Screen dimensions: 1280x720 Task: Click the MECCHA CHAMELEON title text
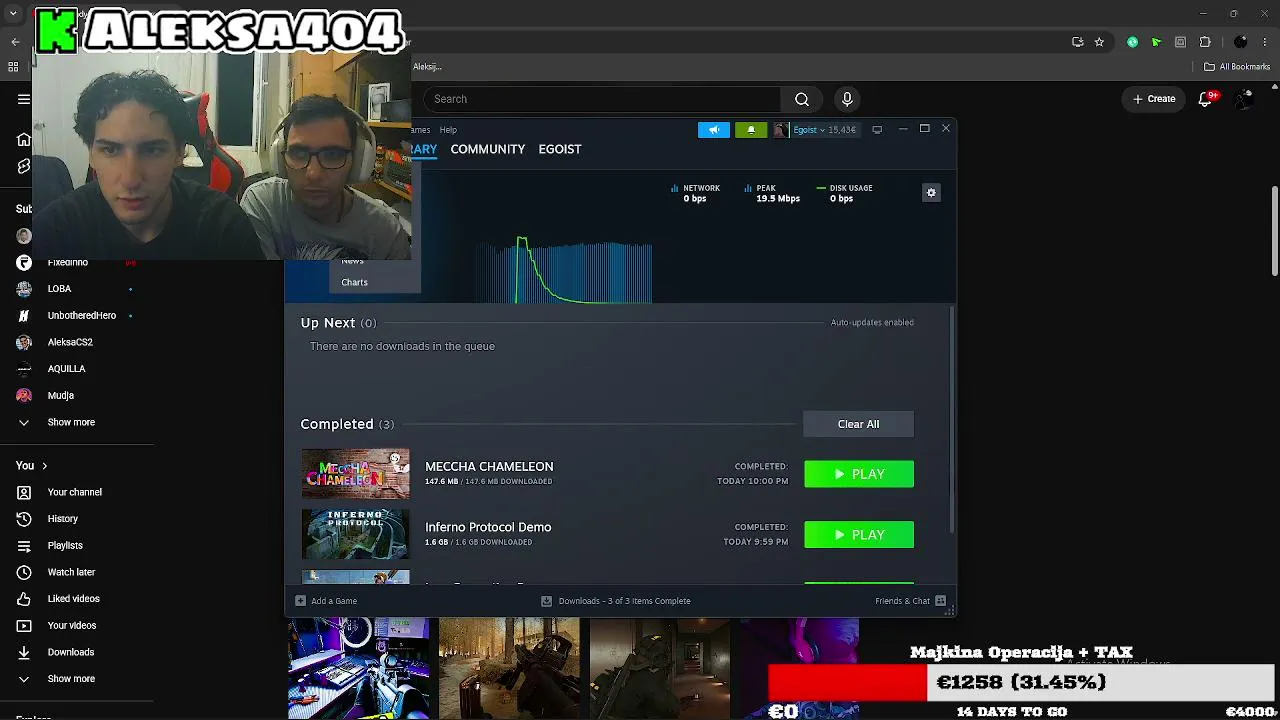pos(489,466)
